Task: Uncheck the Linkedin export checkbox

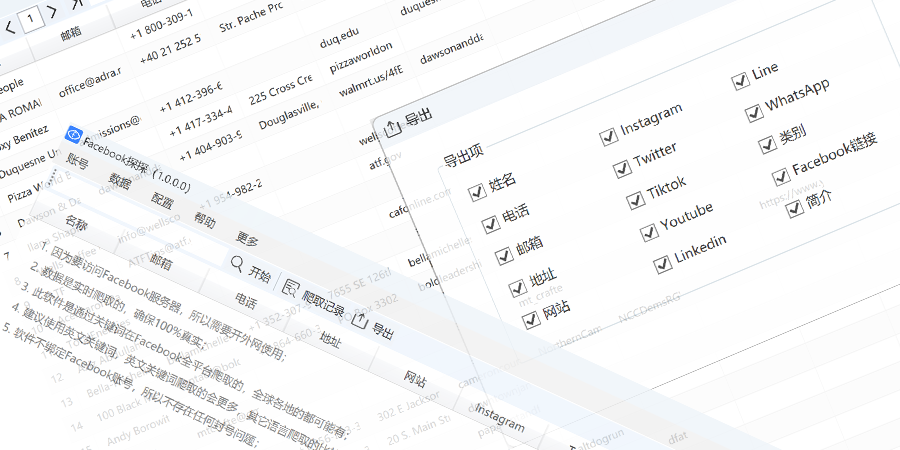Action: point(663,264)
